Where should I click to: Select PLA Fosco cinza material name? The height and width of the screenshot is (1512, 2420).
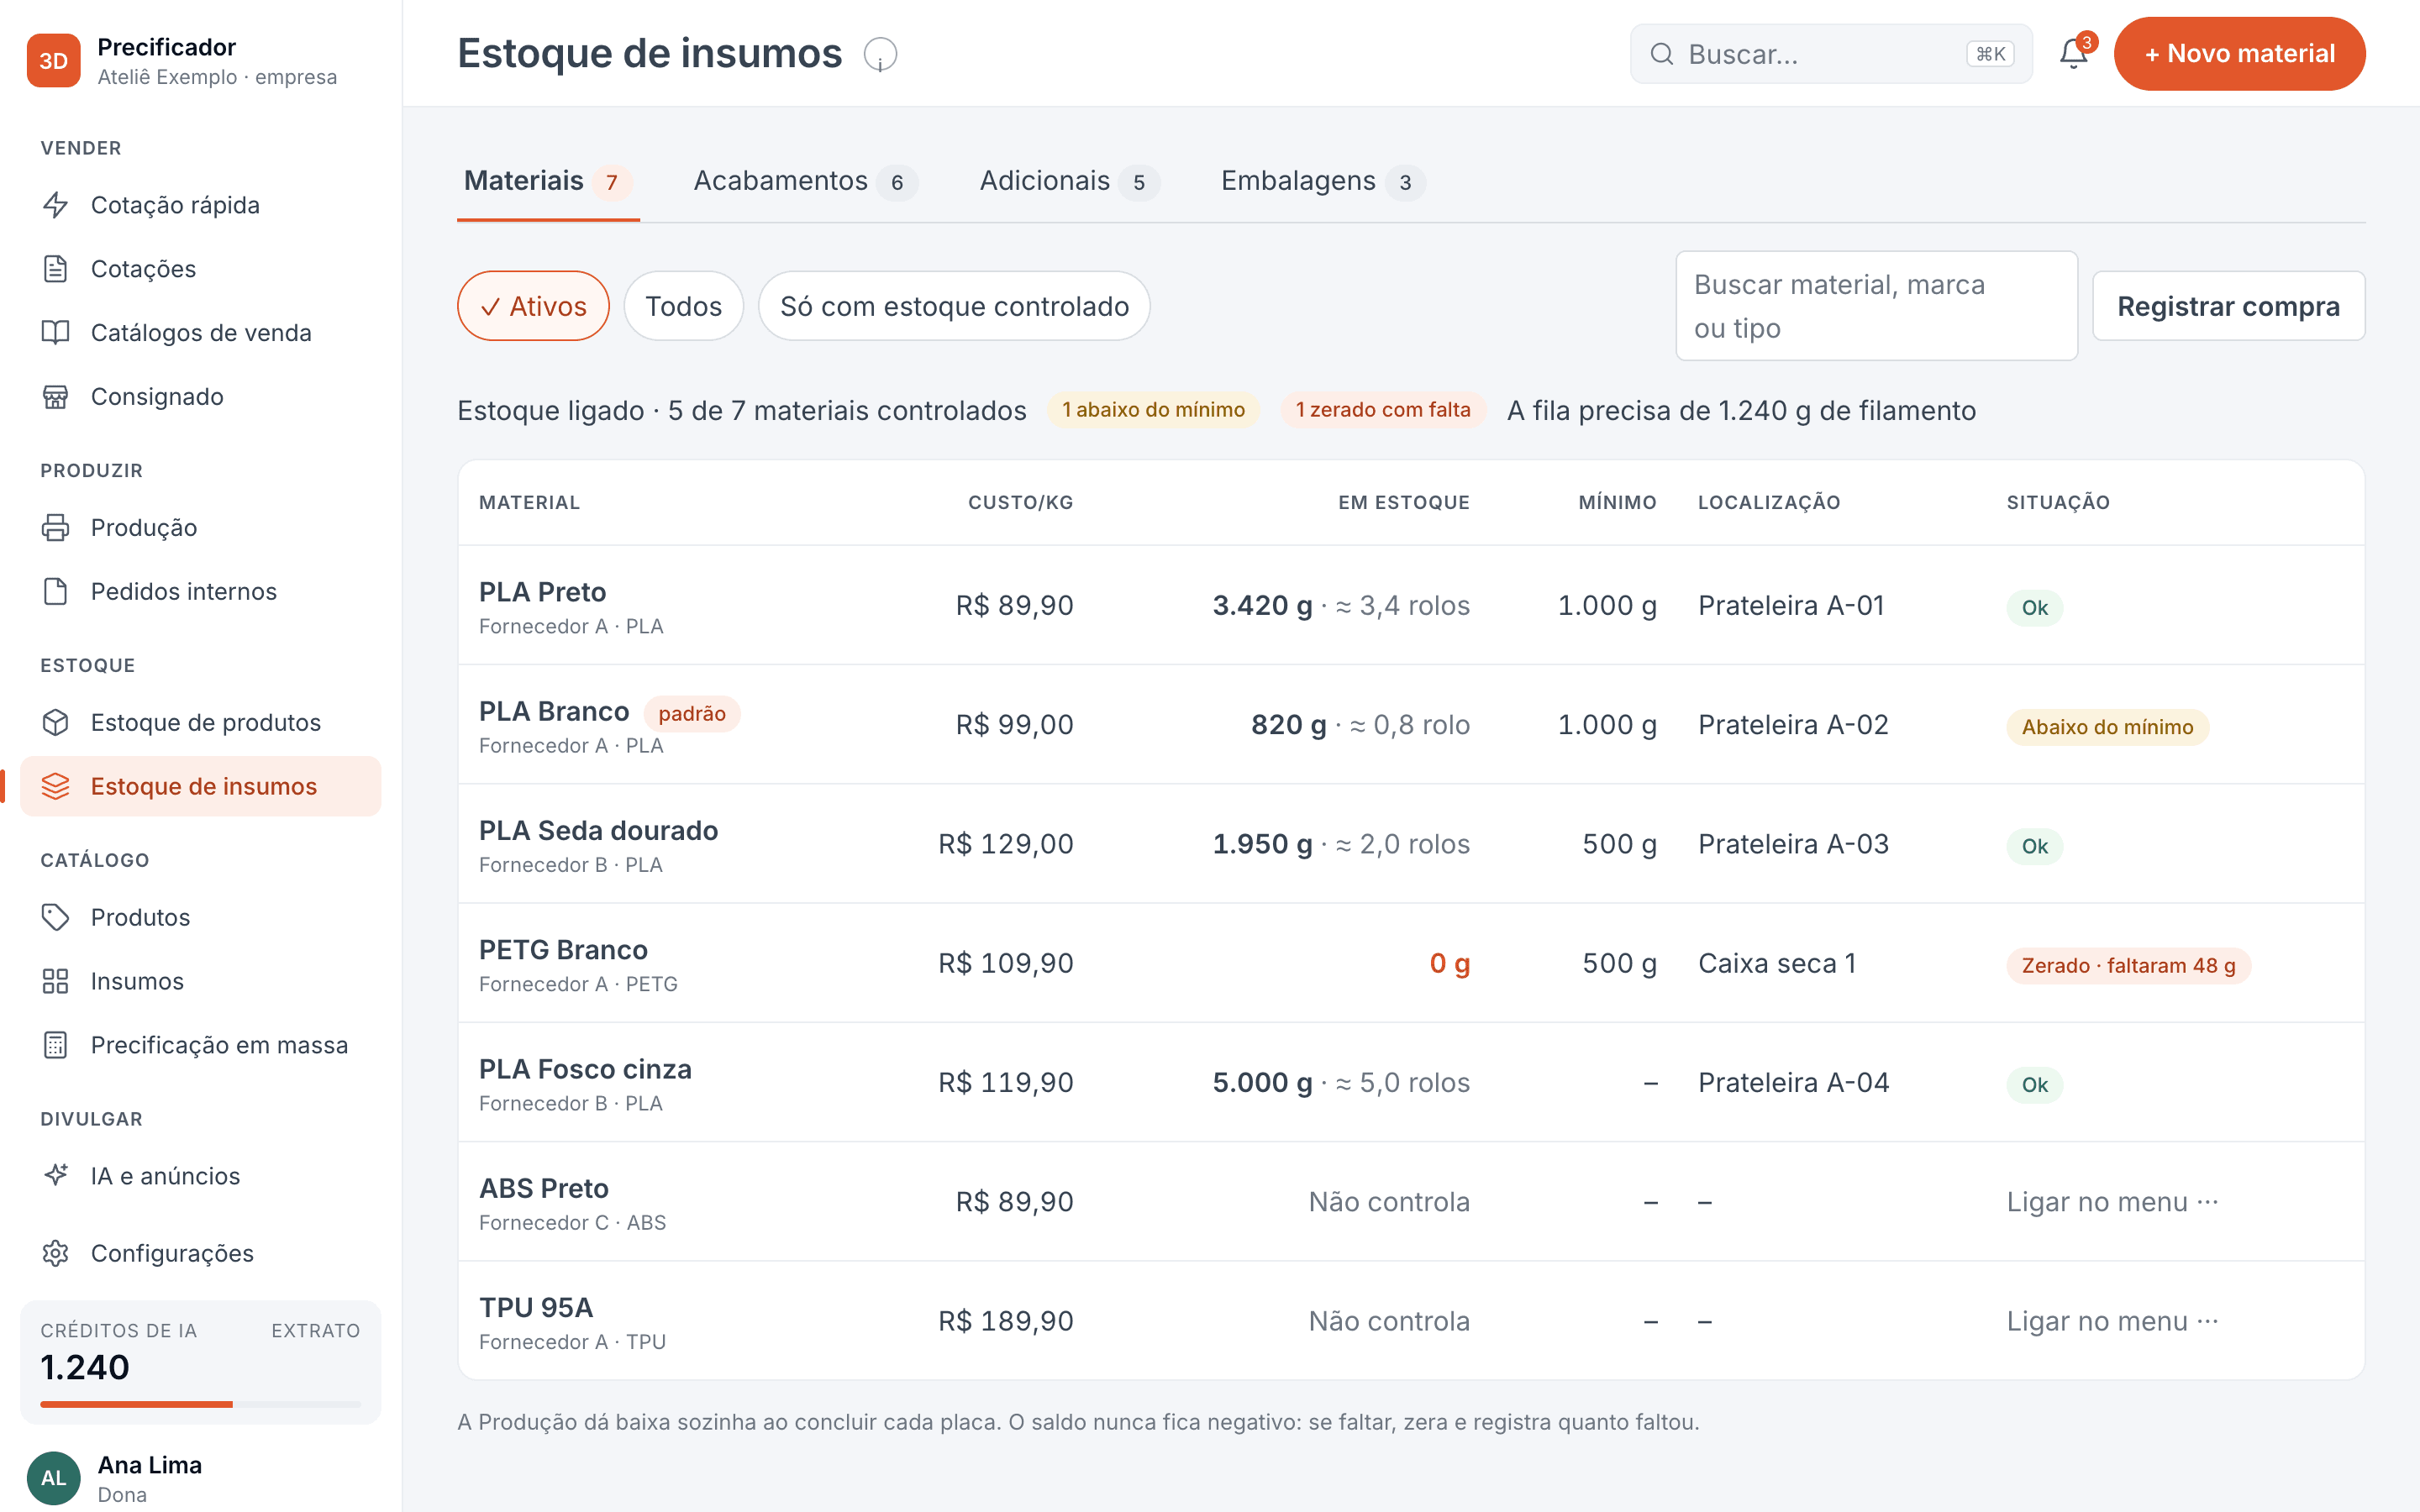[x=585, y=1069]
